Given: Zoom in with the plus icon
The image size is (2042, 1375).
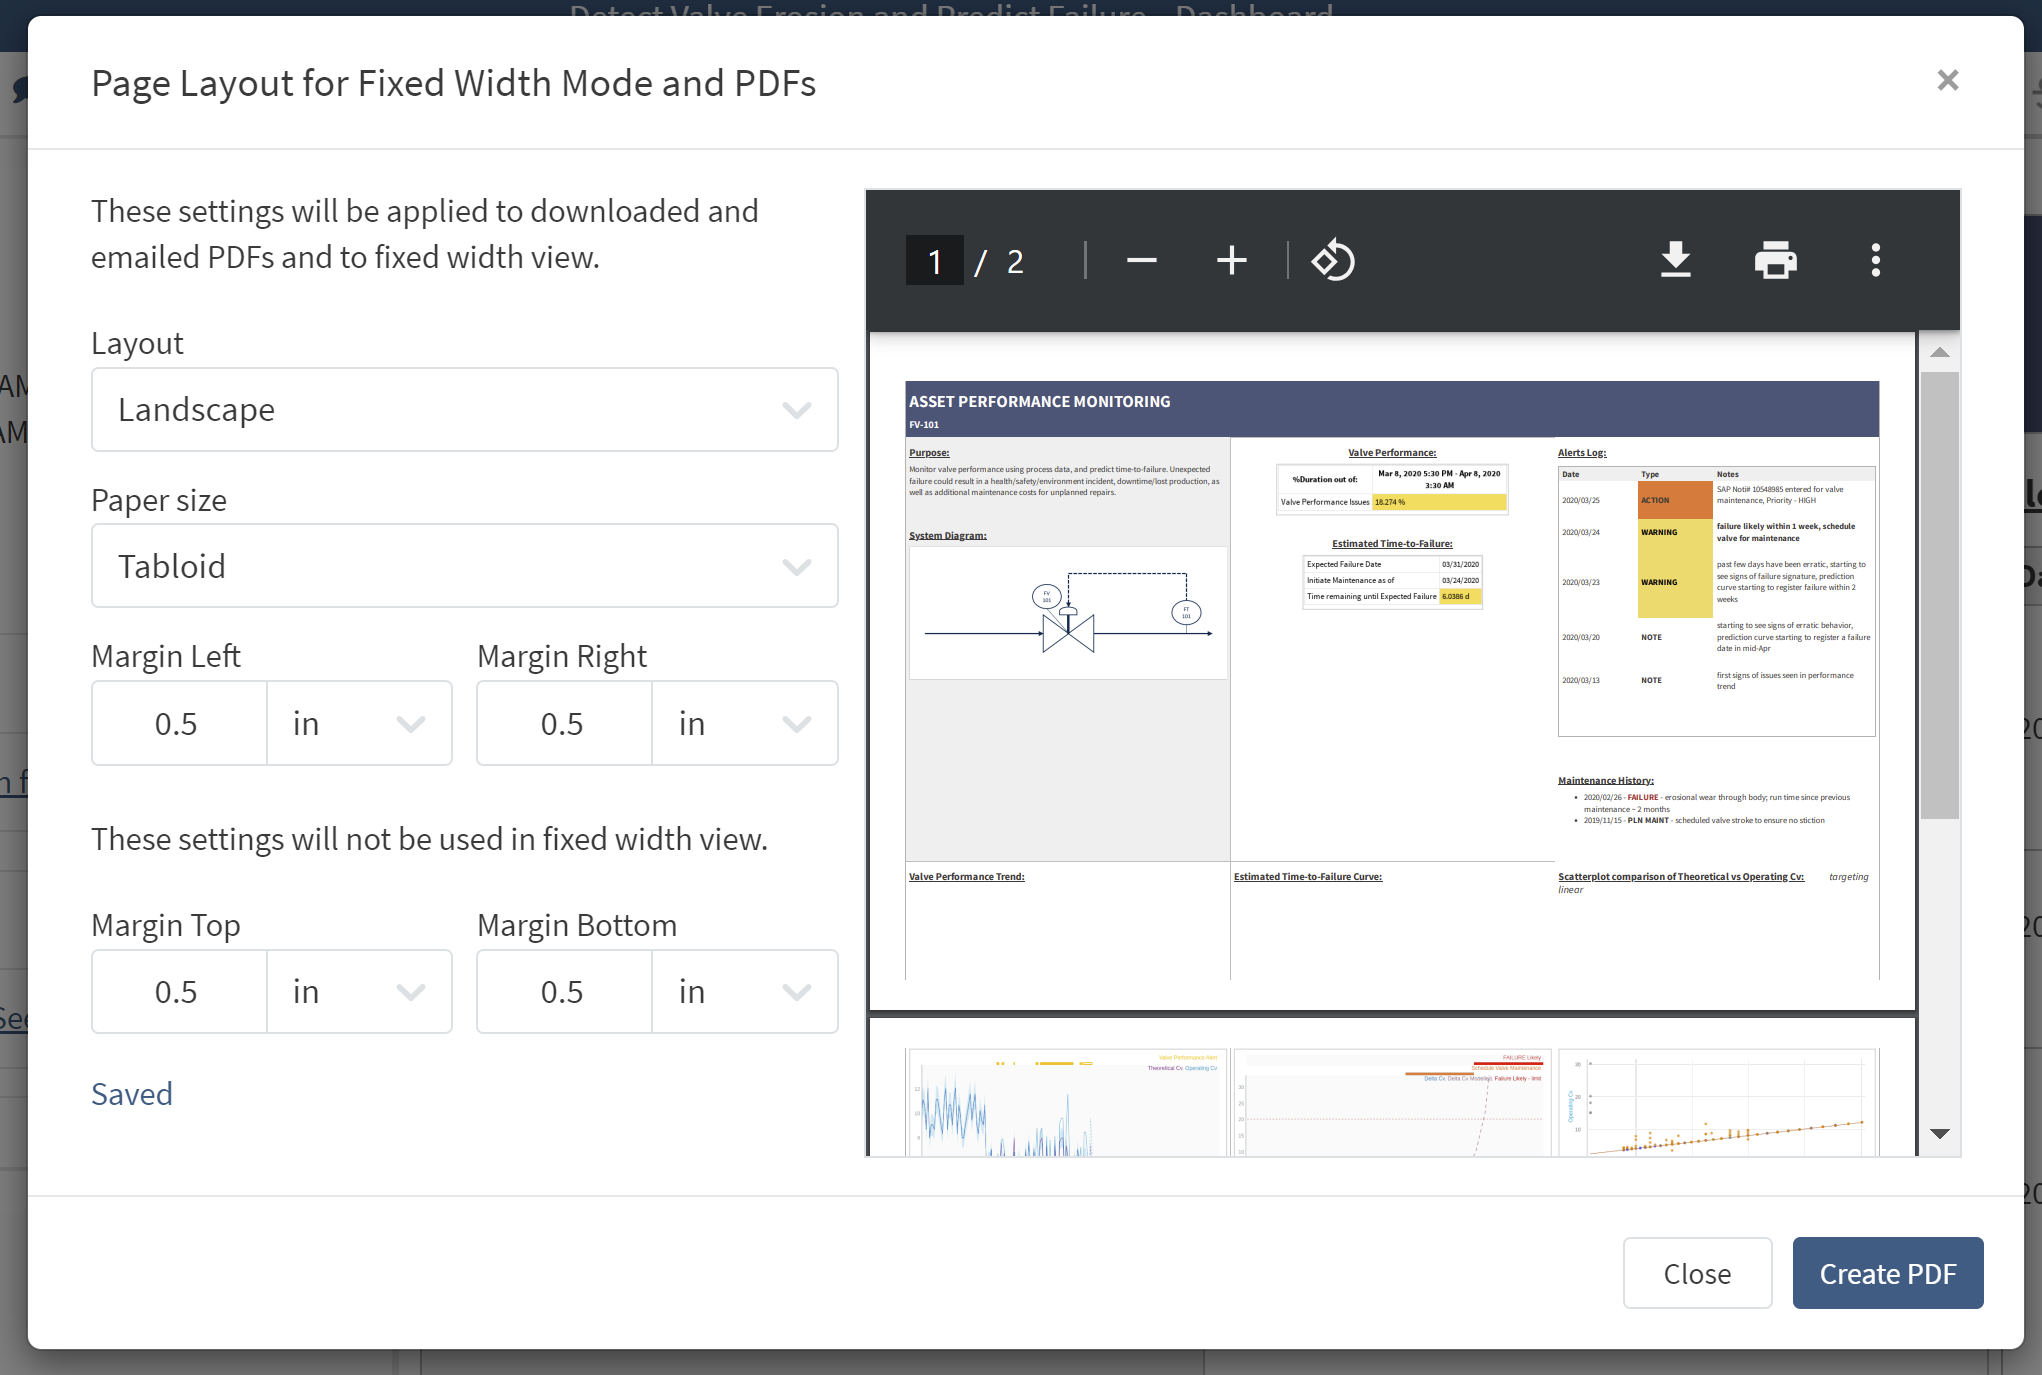Looking at the screenshot, I should coord(1231,260).
